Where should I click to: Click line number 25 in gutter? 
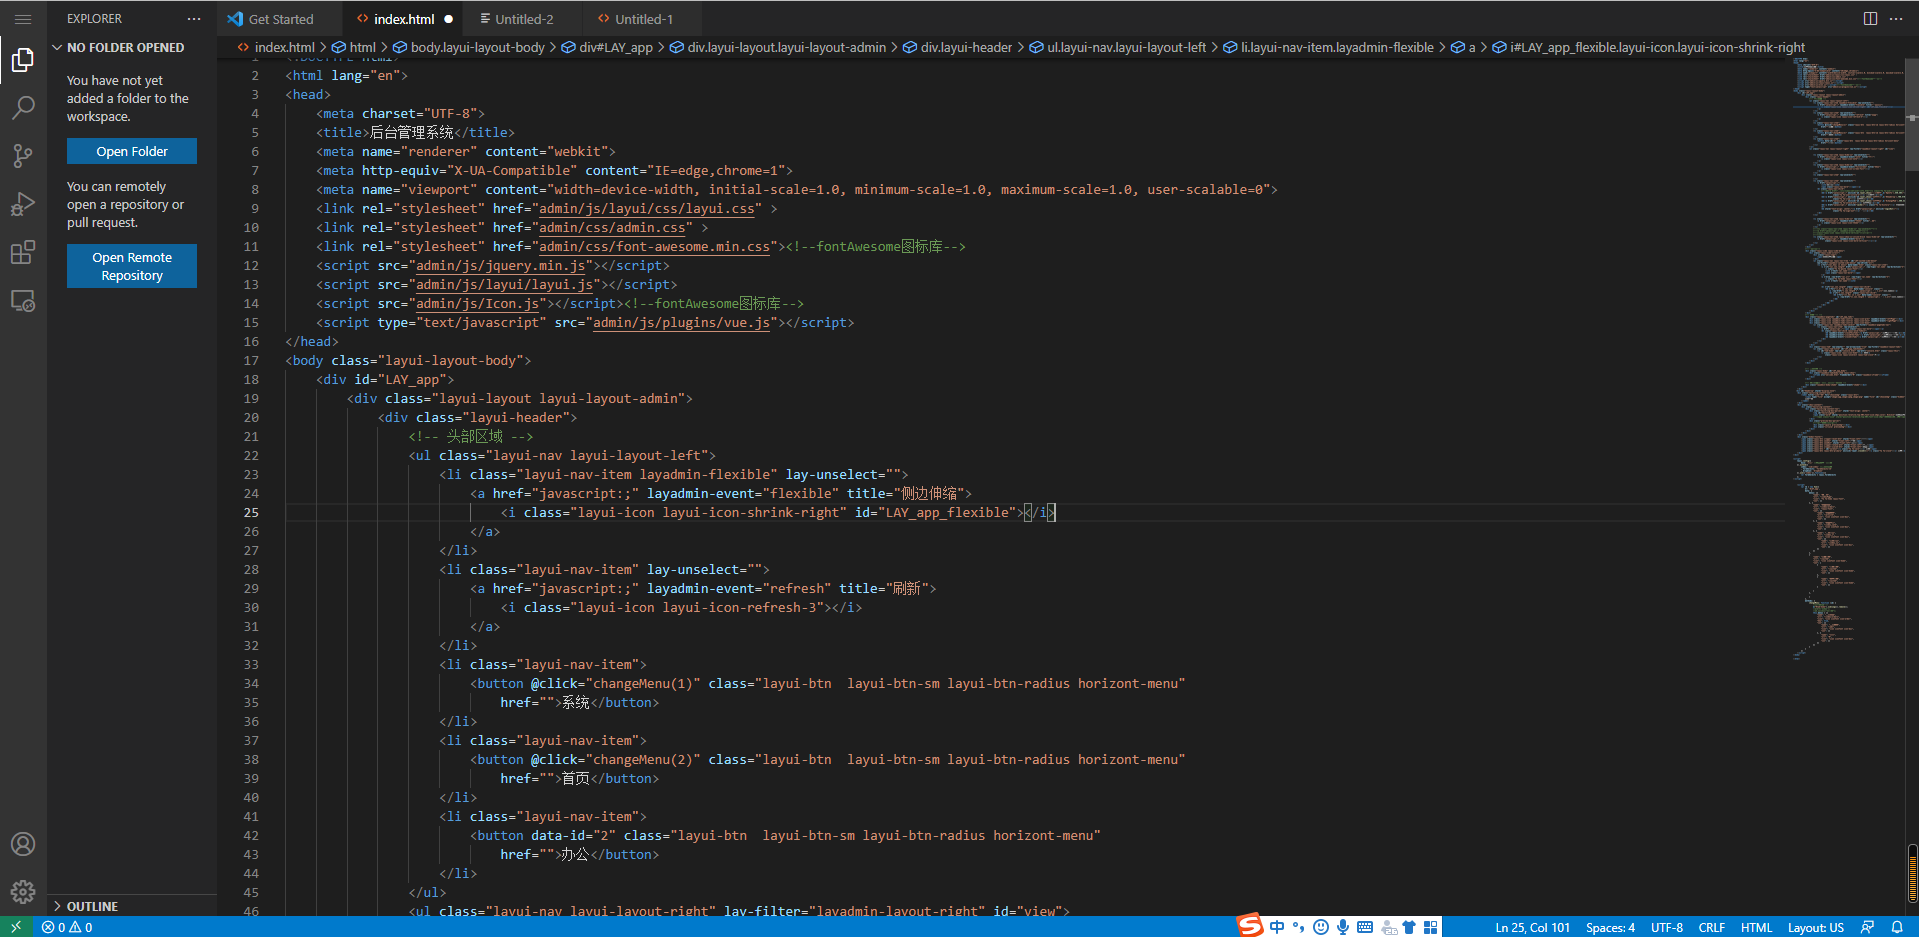point(251,513)
